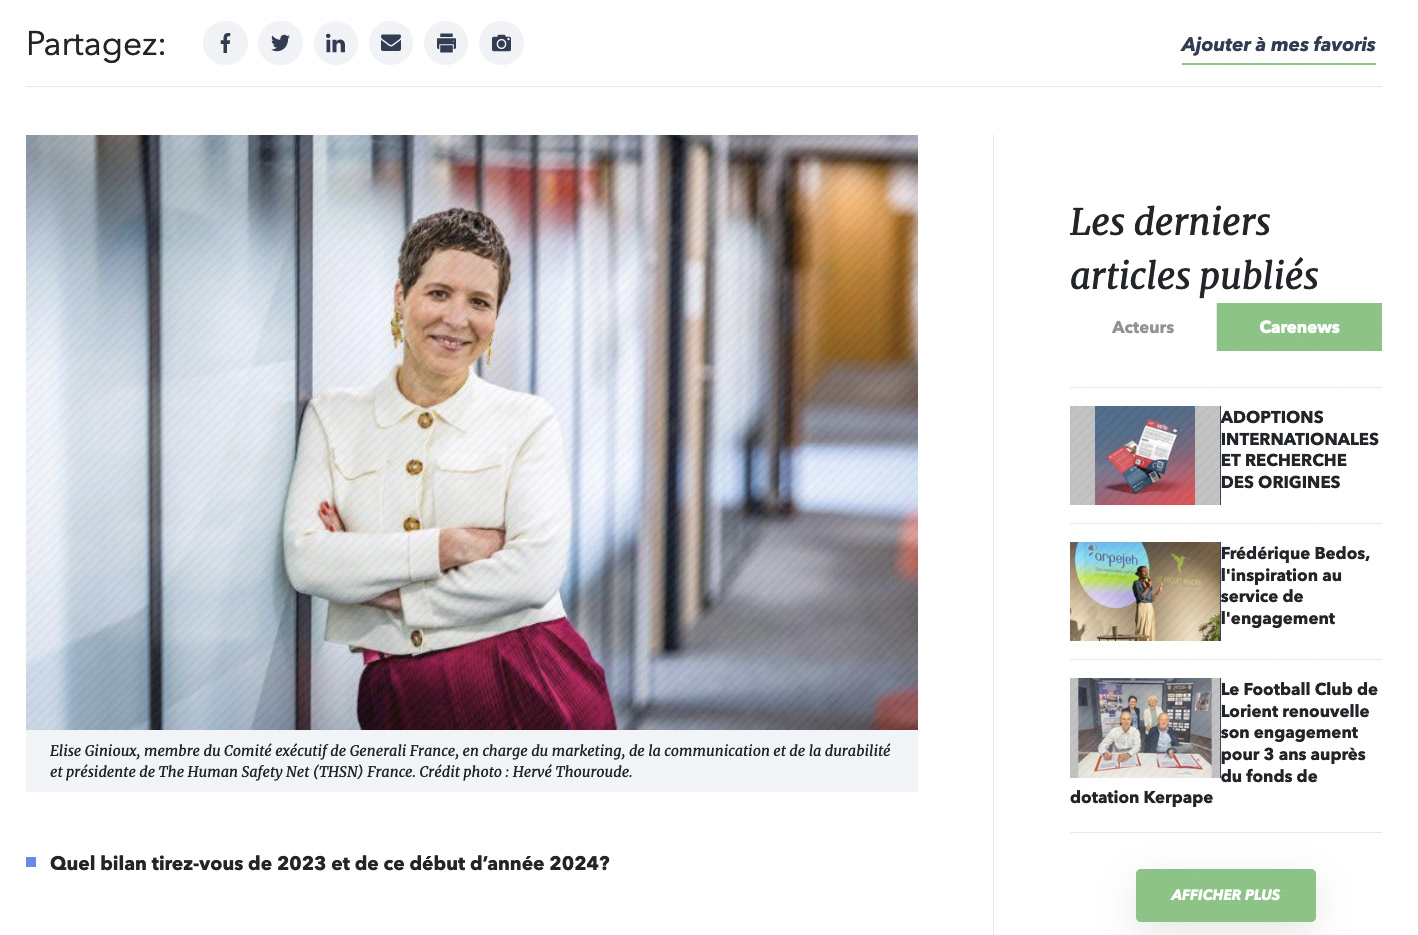Open the Frédérique Bedos article thumbnail

pyautogui.click(x=1145, y=591)
